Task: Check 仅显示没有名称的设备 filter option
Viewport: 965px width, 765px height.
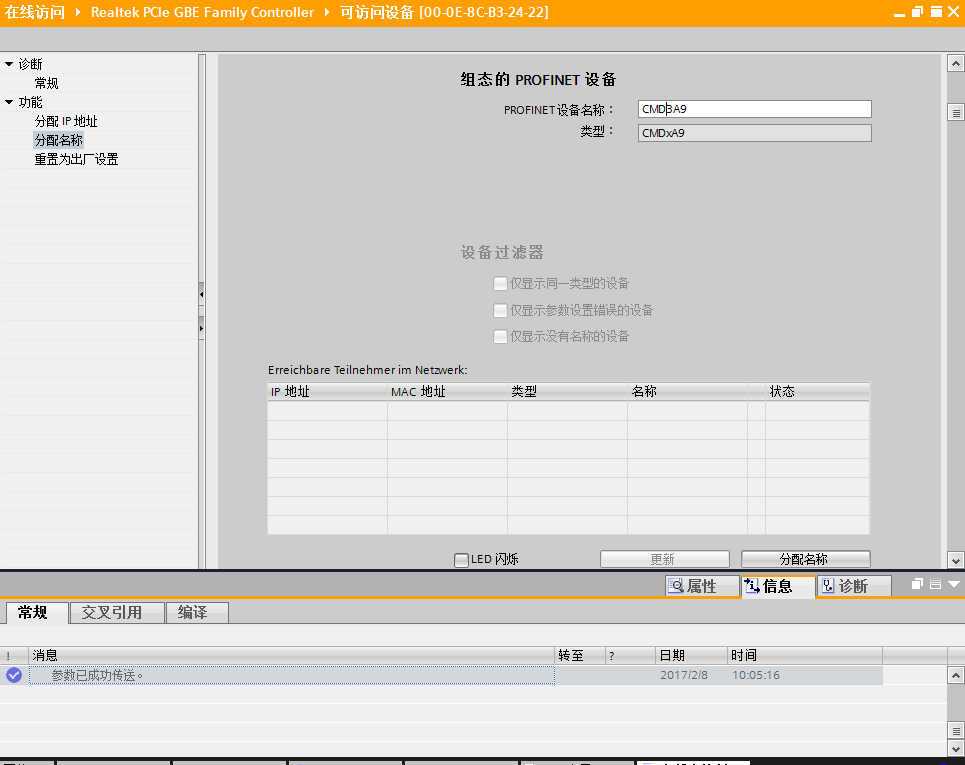Action: [x=500, y=337]
